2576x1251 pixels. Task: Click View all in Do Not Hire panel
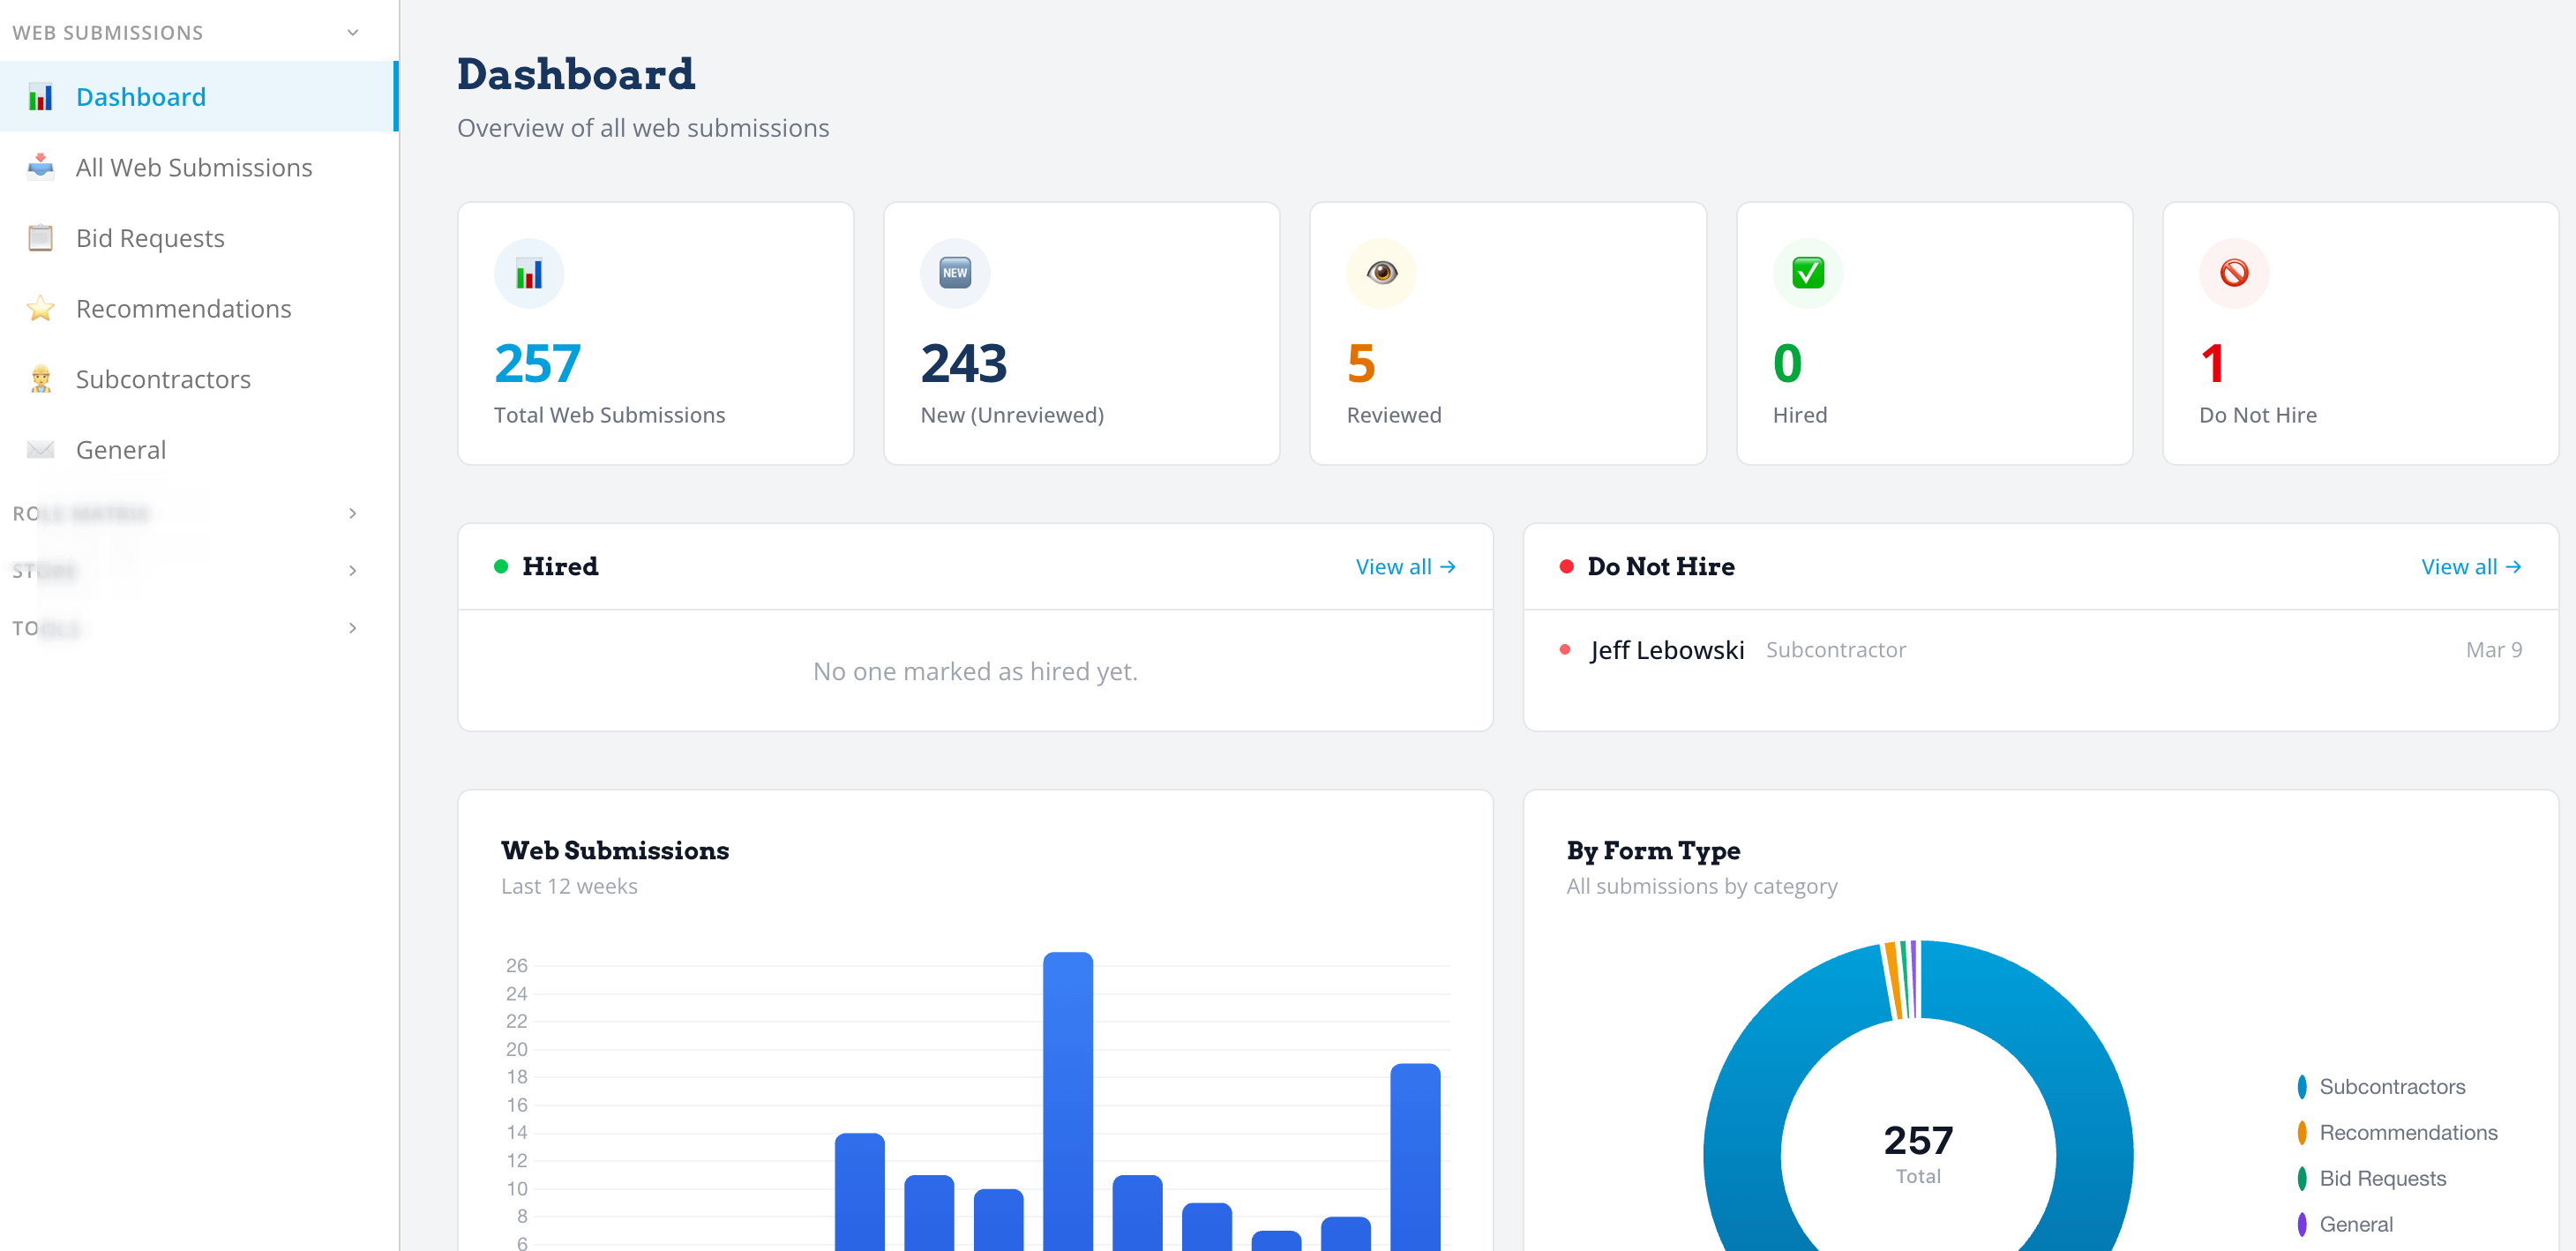point(2471,566)
